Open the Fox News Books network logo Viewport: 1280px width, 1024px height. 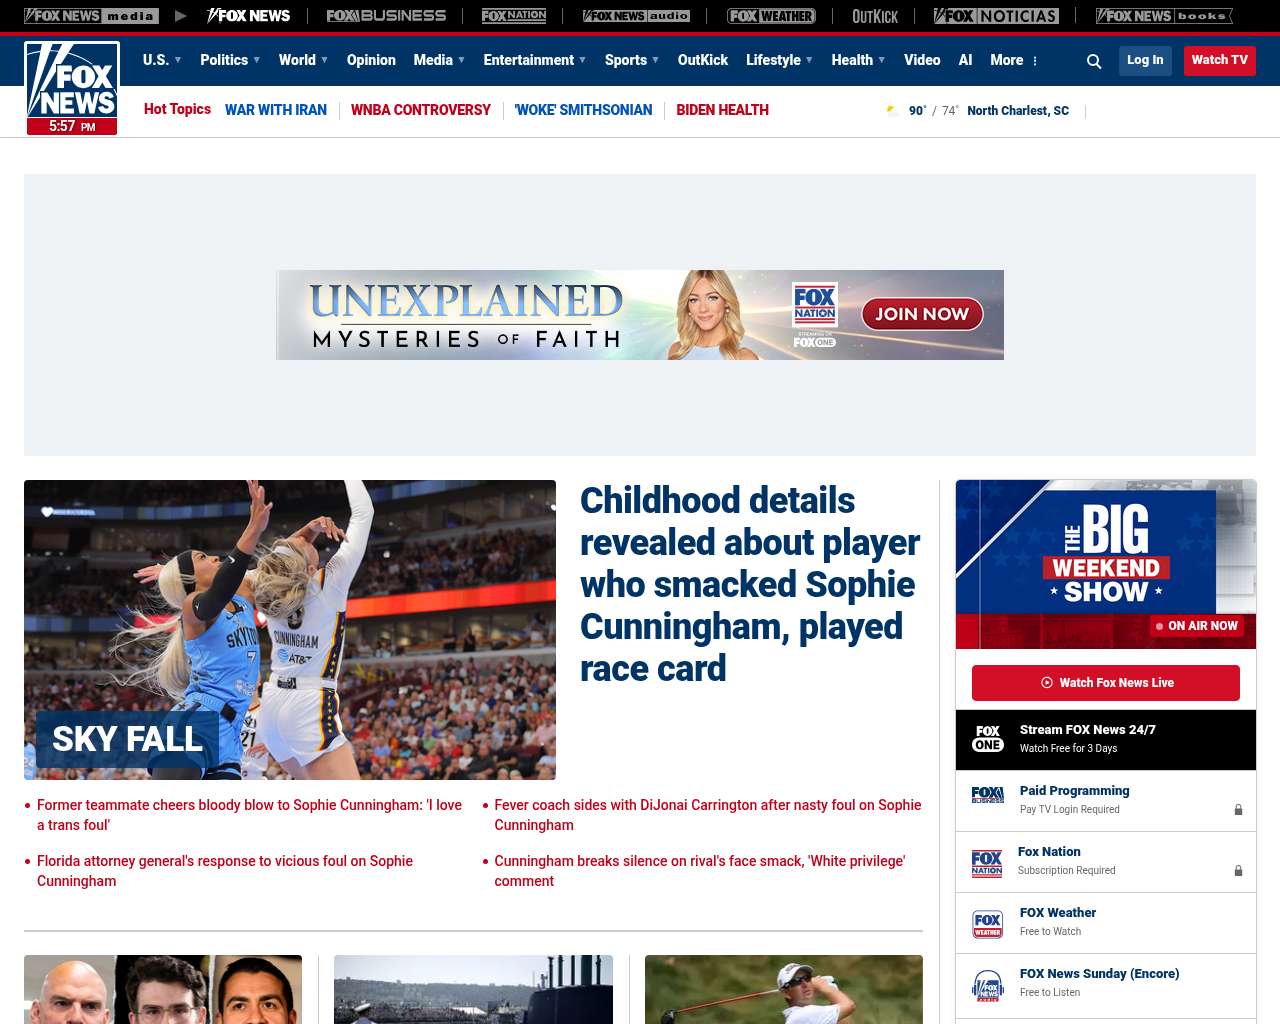(1164, 16)
